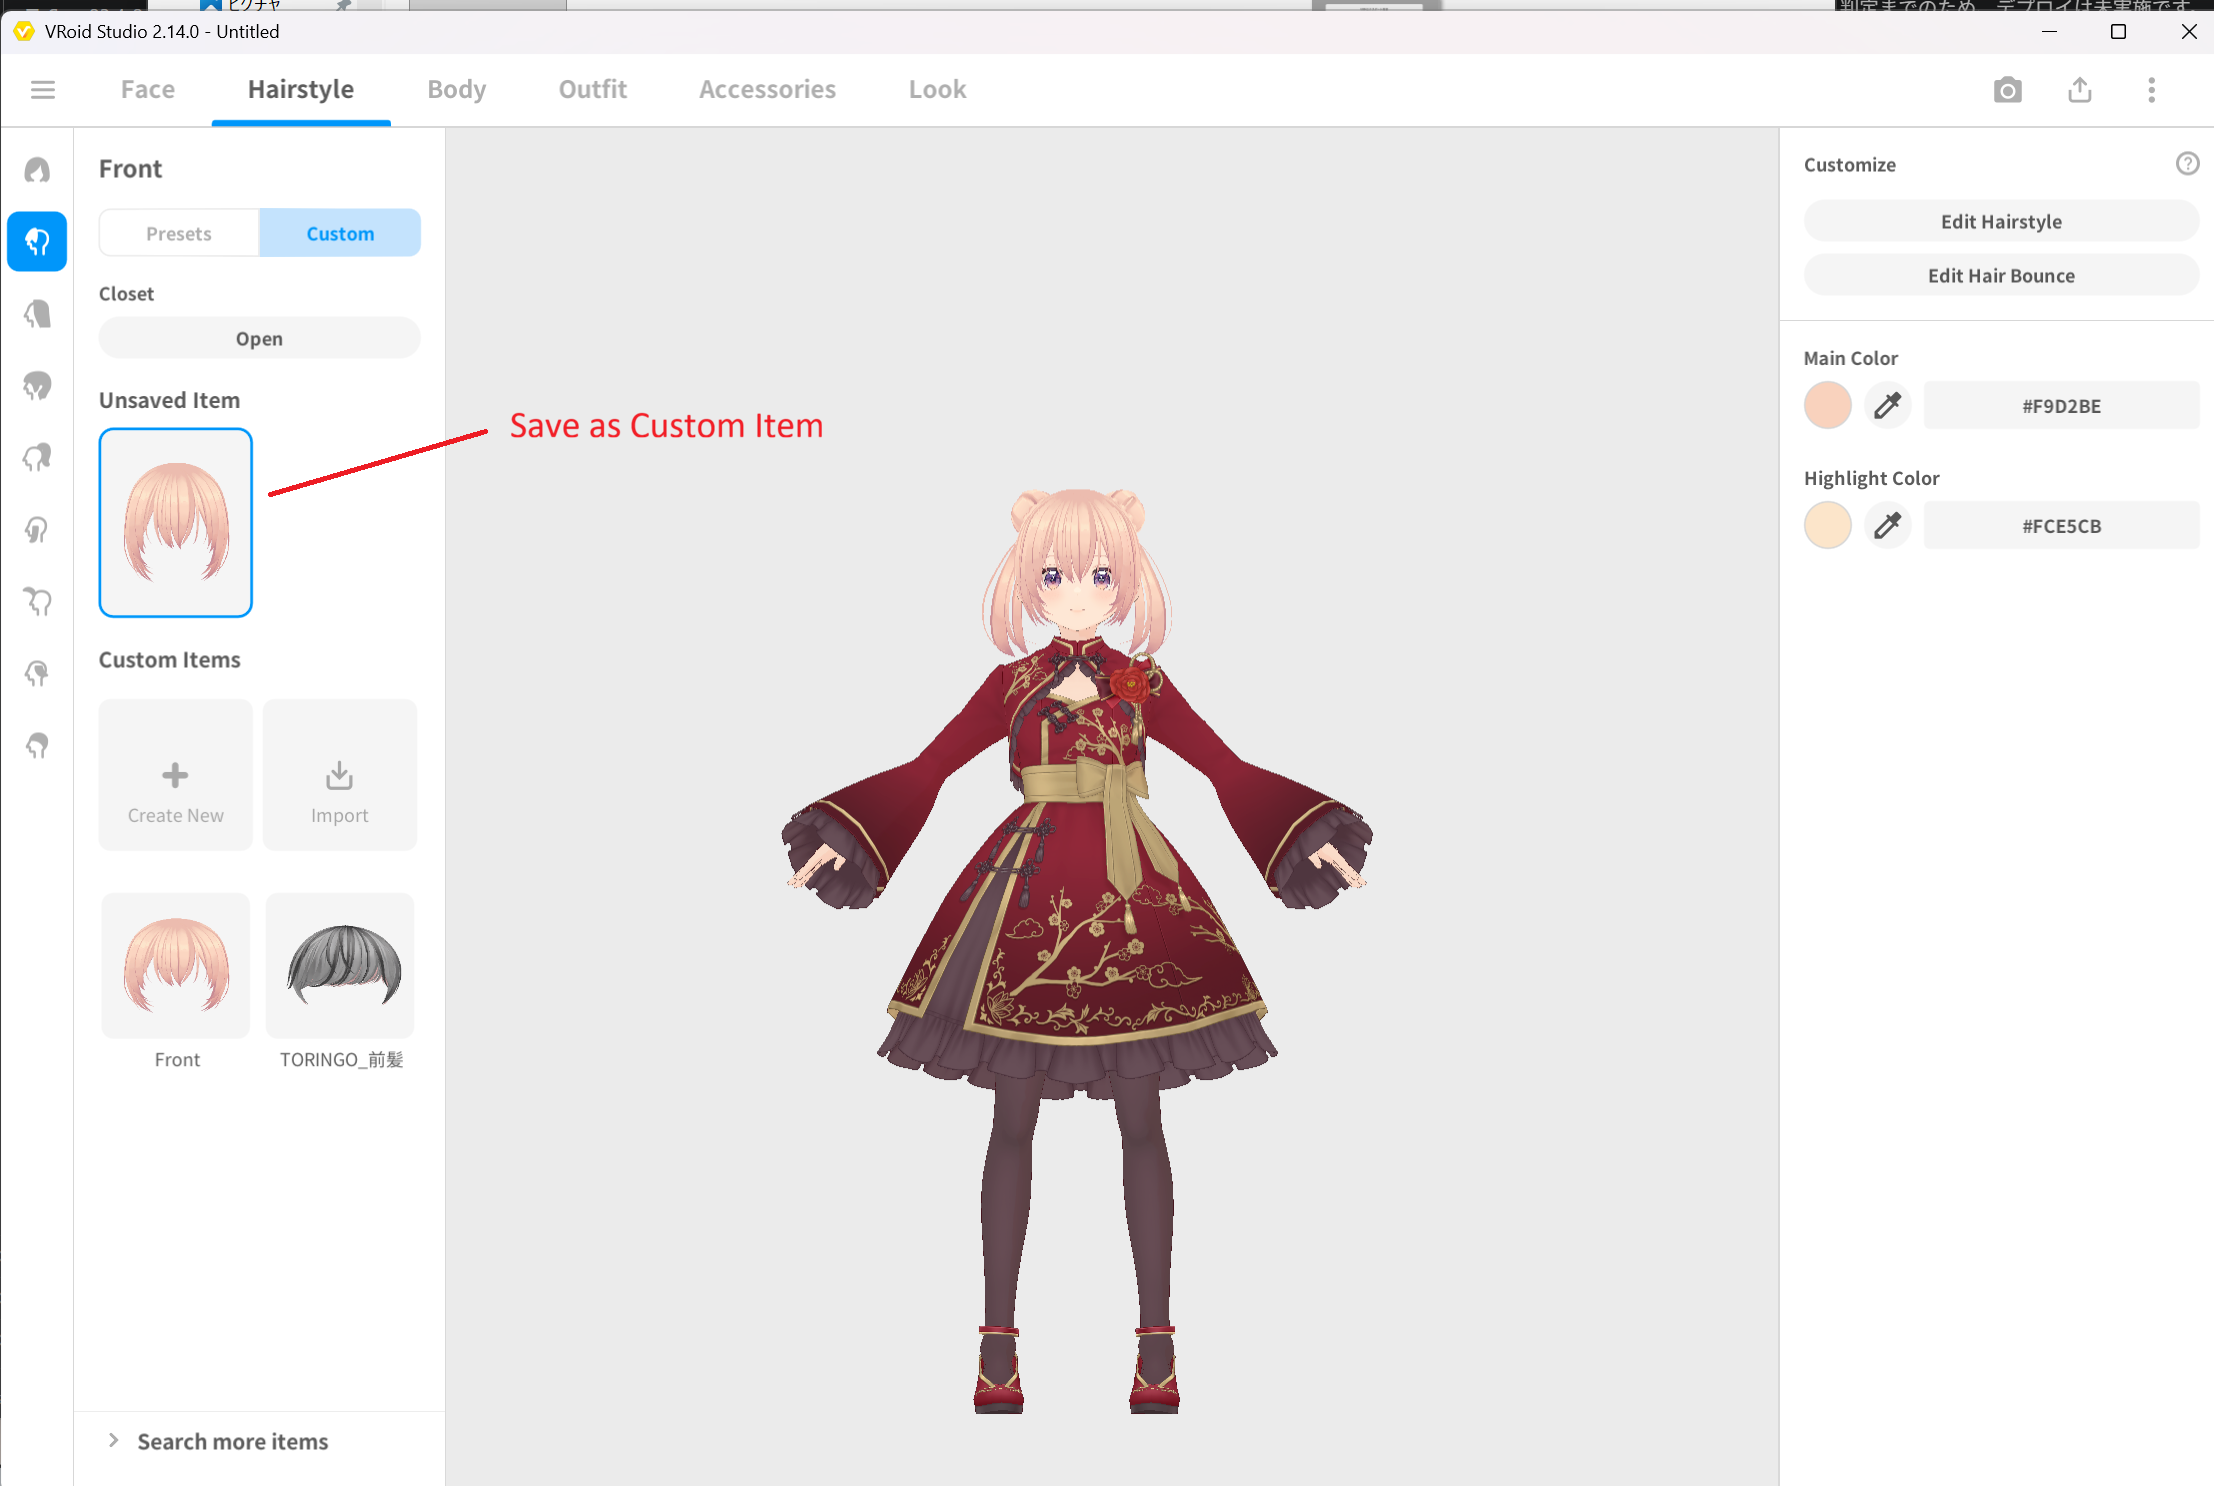Click the "Main Color" label

(1850, 358)
